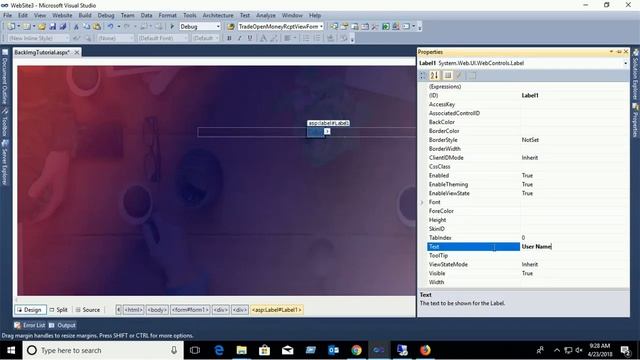Click the New Project icon
This screenshot has width=640, height=360.
pyautogui.click(x=11, y=27)
